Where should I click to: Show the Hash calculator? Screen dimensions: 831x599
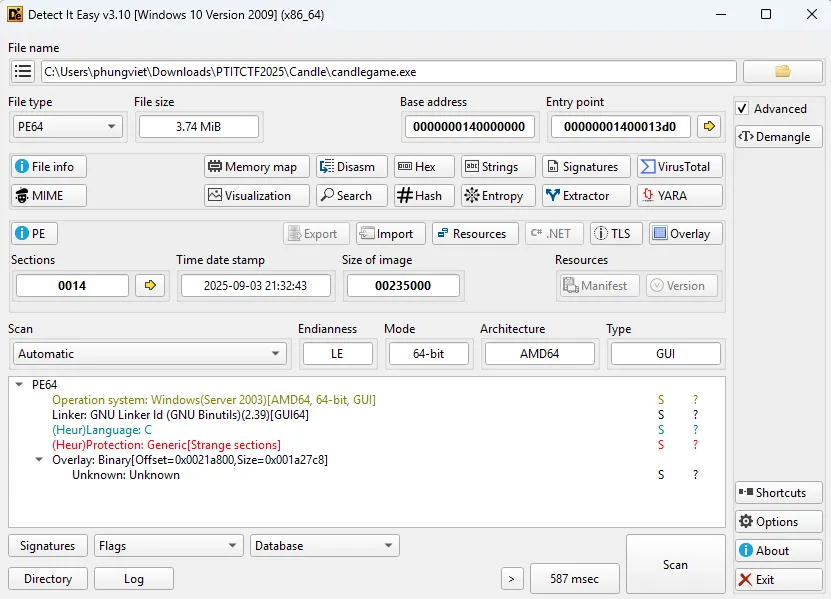419,196
